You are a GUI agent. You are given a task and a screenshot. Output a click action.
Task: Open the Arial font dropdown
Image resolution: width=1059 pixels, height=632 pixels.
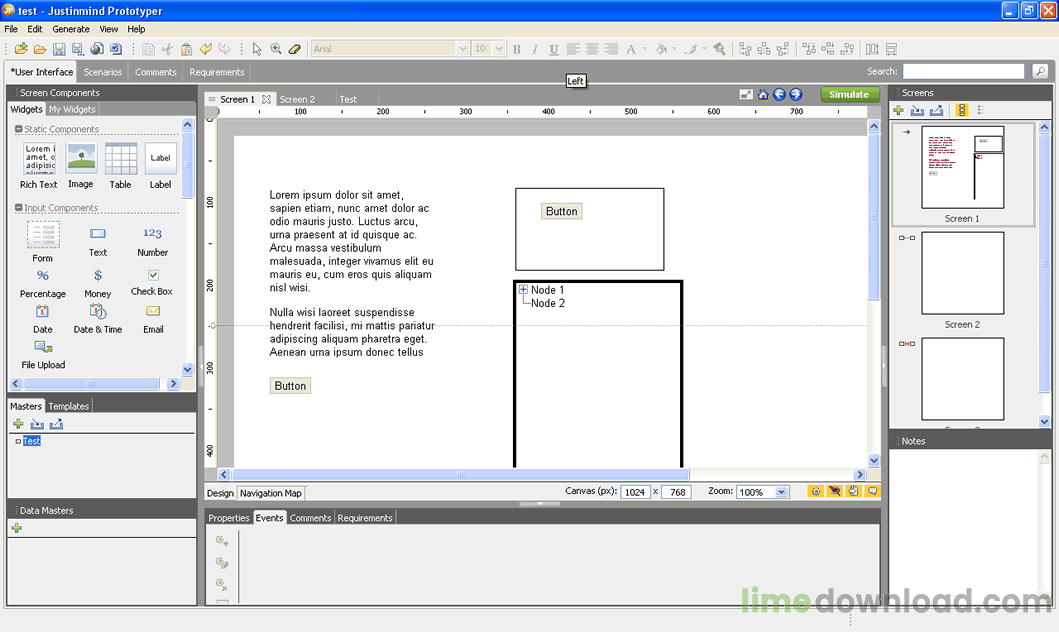point(463,49)
